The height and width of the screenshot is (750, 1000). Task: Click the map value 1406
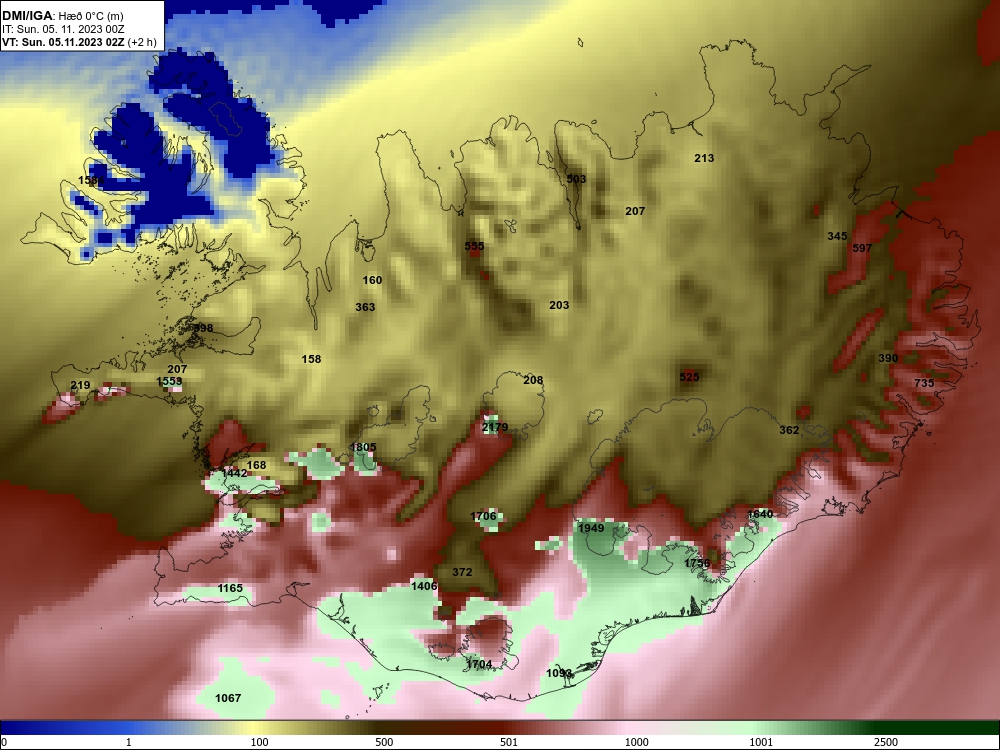click(x=424, y=586)
